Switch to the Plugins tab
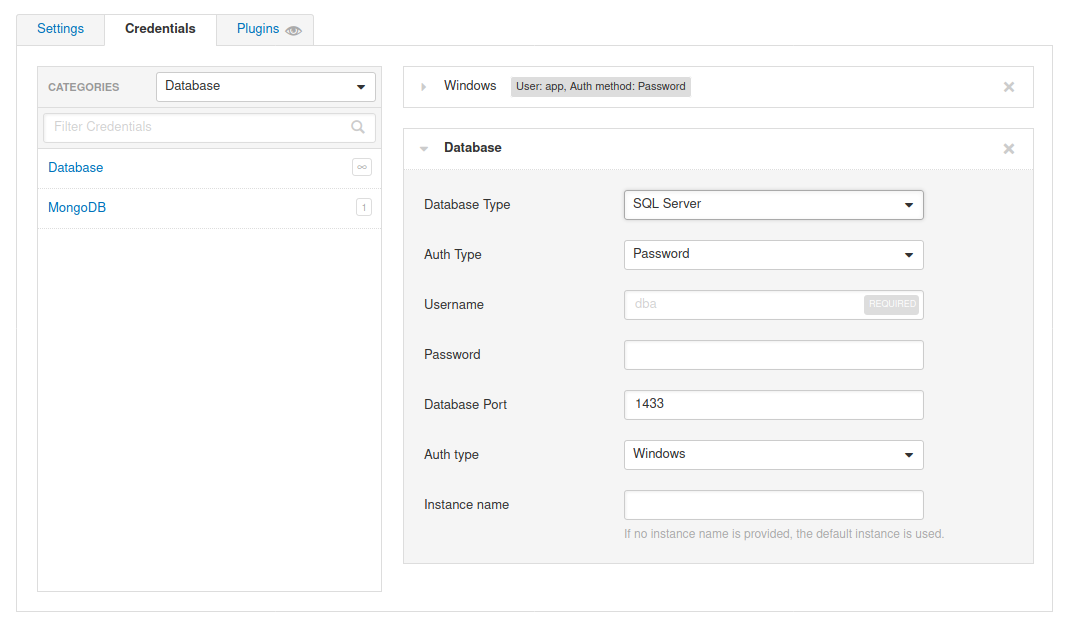Screen dimensions: 1069x627 click(x=258, y=29)
